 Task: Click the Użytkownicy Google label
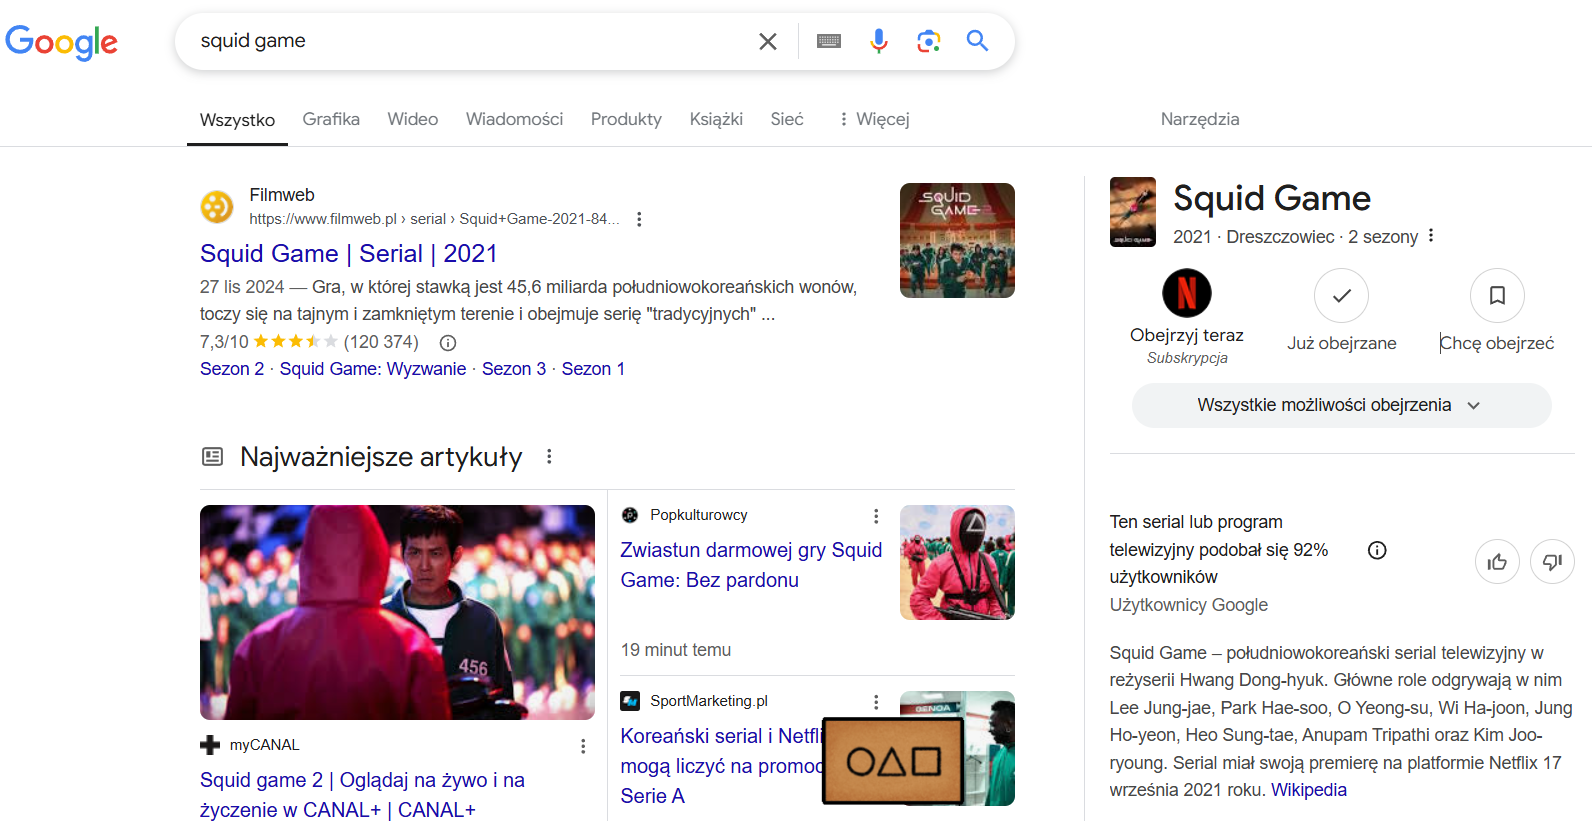tap(1189, 605)
